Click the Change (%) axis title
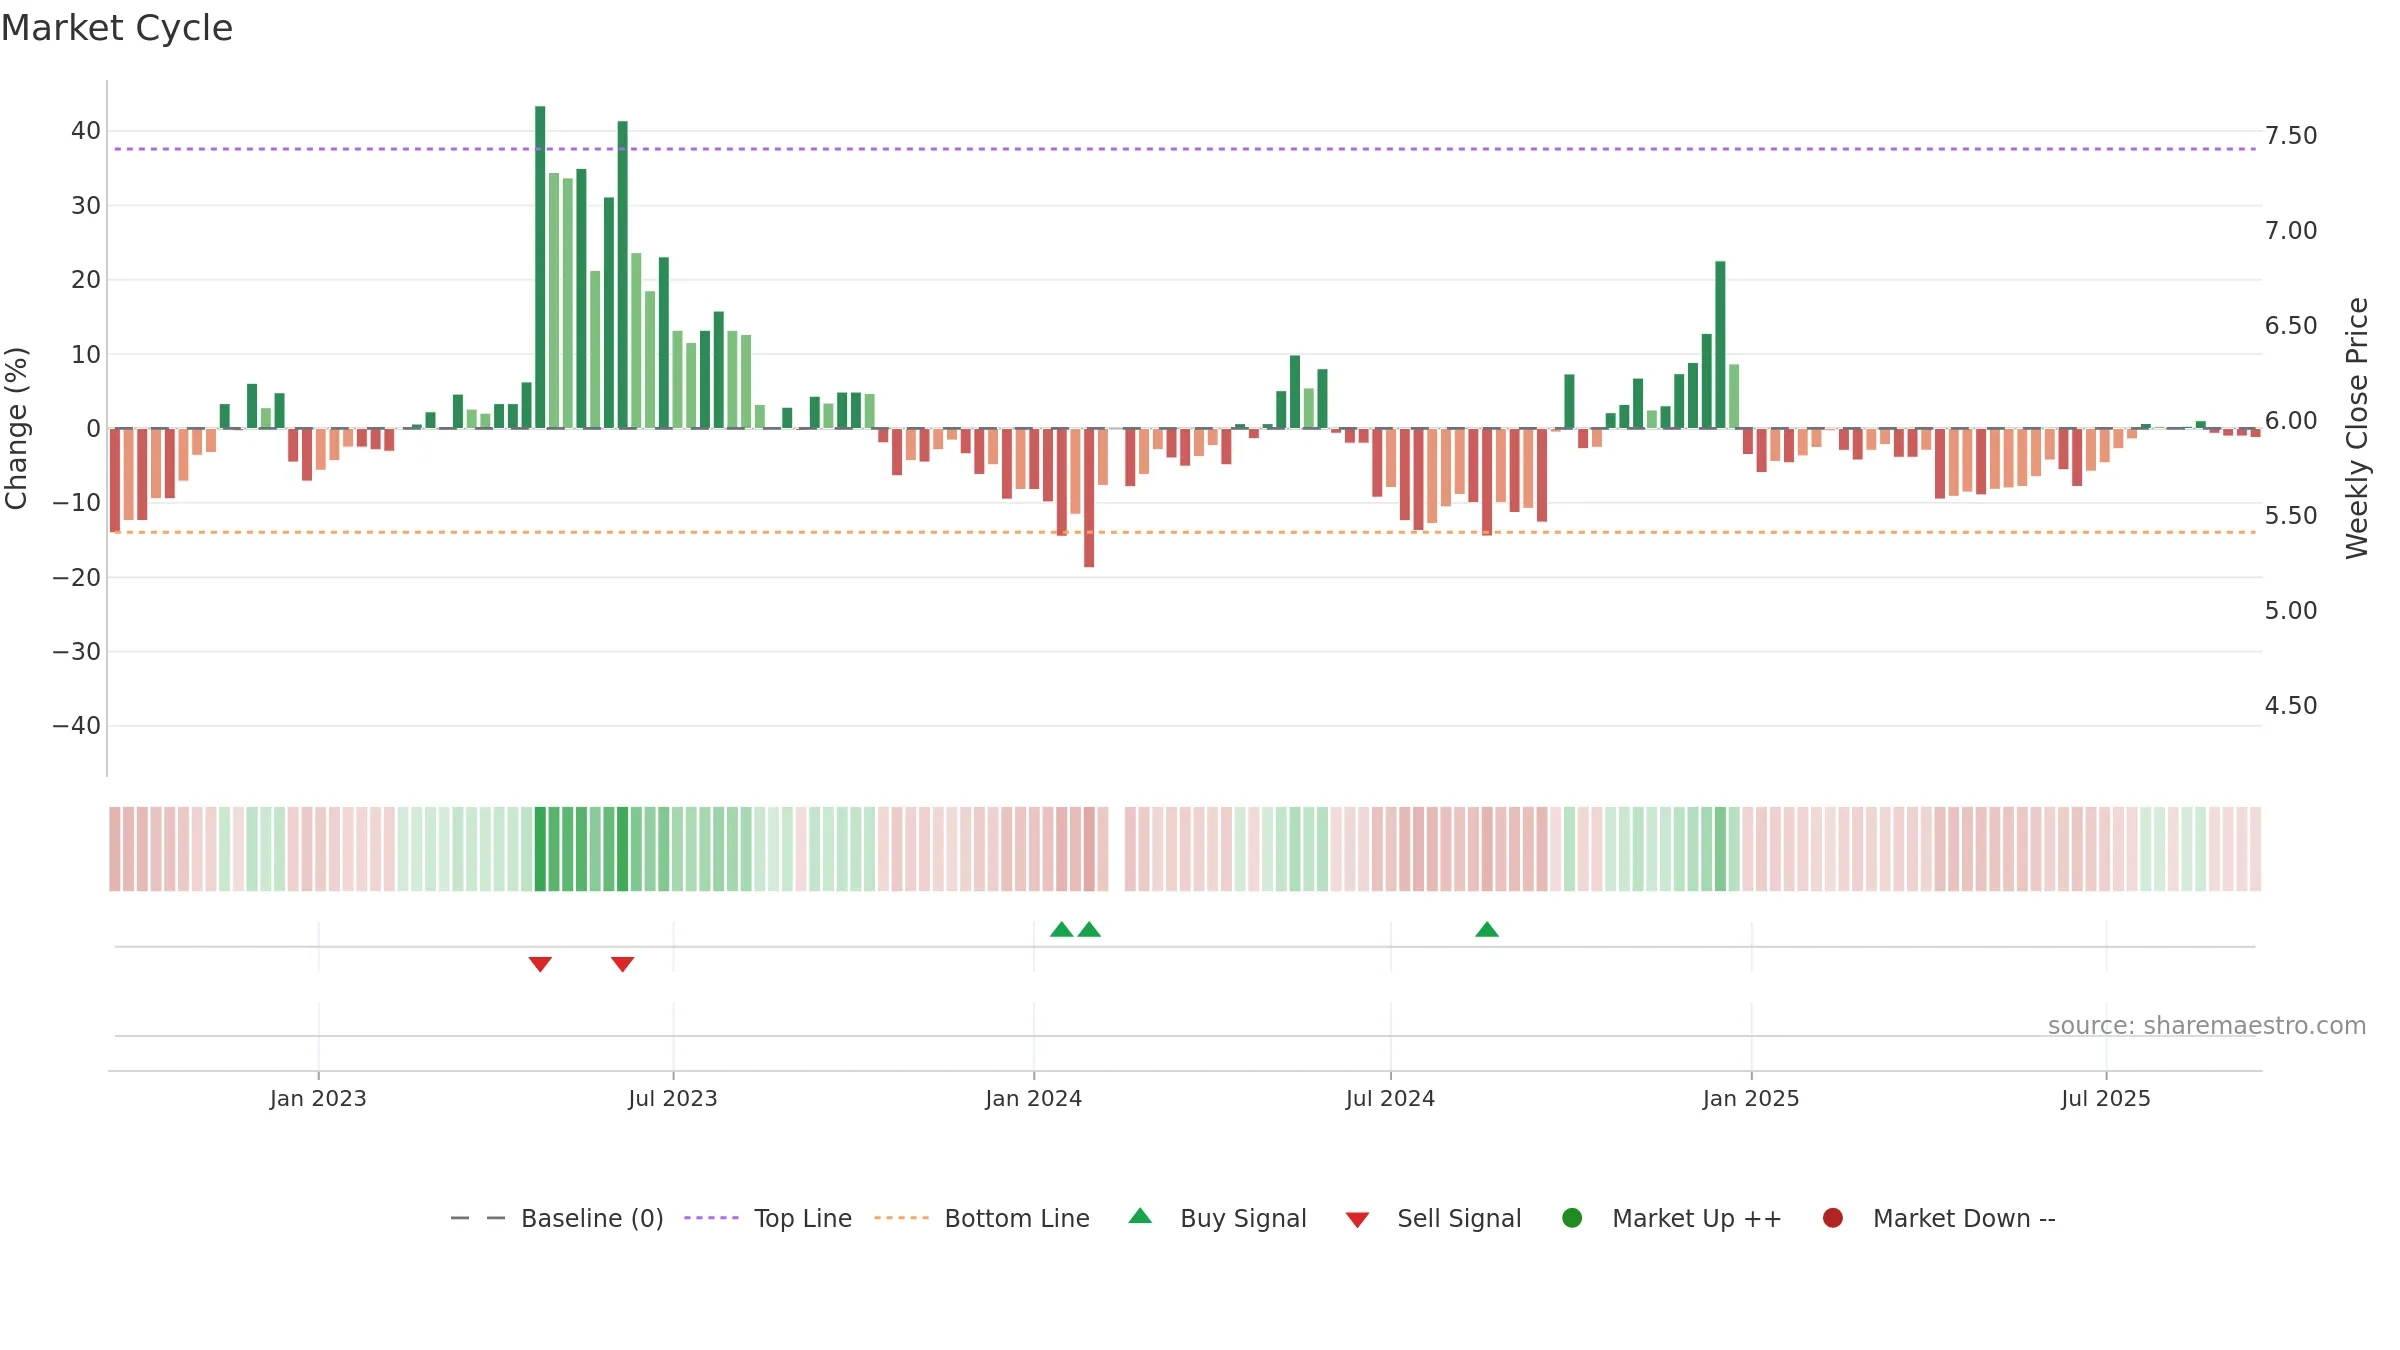2400x1350 pixels. point(16,428)
